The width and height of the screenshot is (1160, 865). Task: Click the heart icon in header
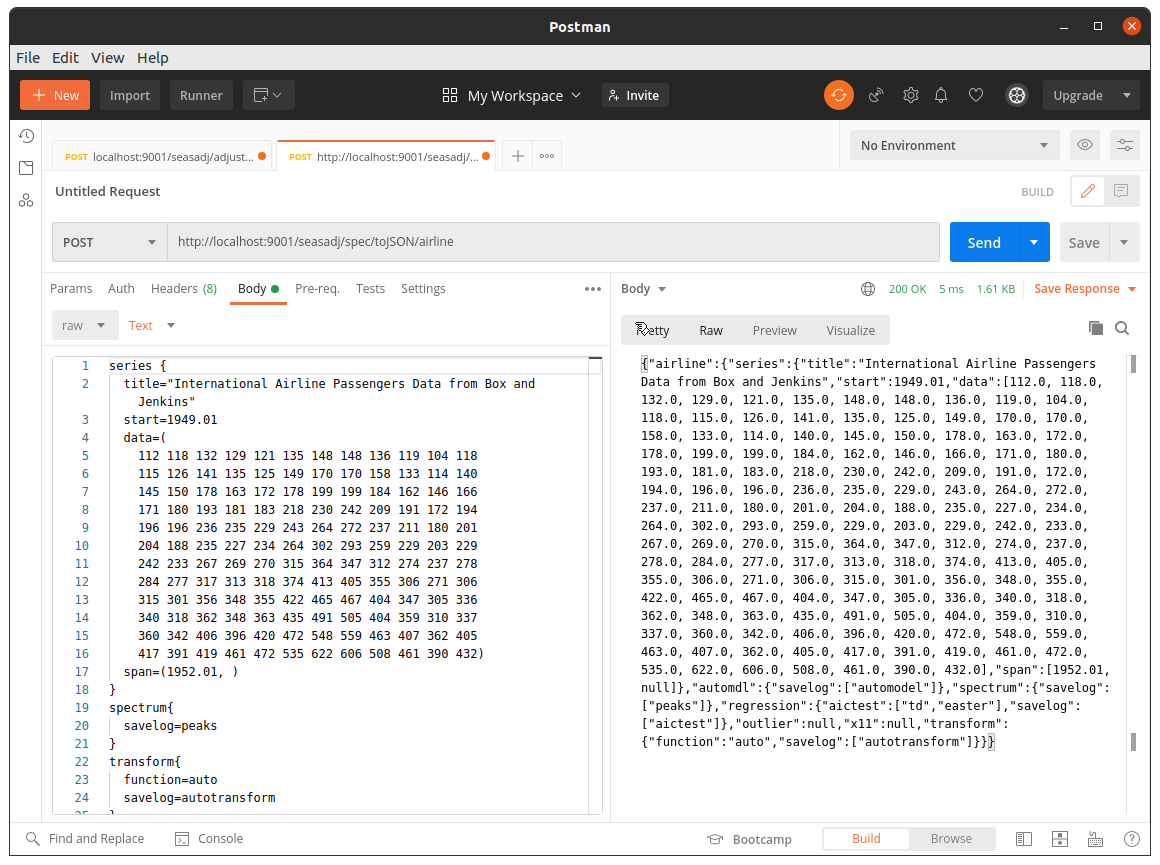click(x=976, y=95)
